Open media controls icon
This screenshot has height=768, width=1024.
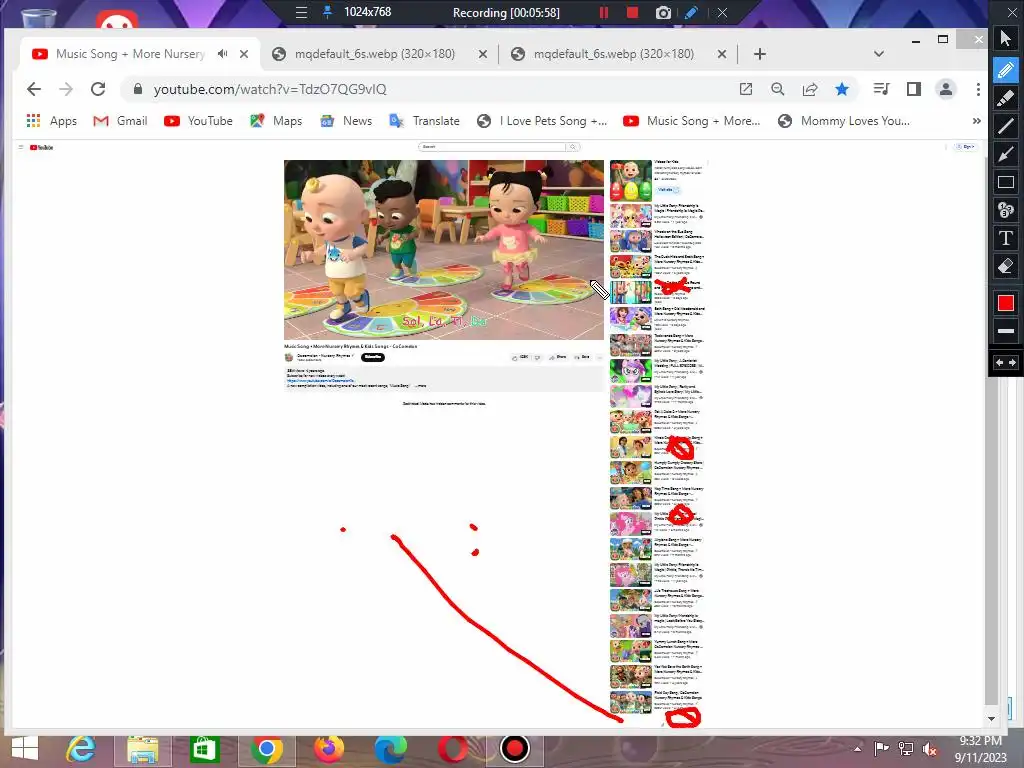point(882,89)
